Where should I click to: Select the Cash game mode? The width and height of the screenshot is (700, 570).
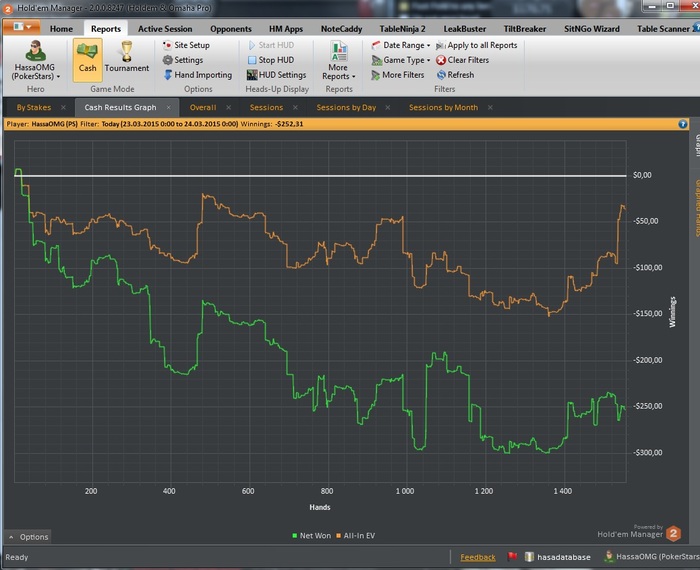pyautogui.click(x=88, y=59)
